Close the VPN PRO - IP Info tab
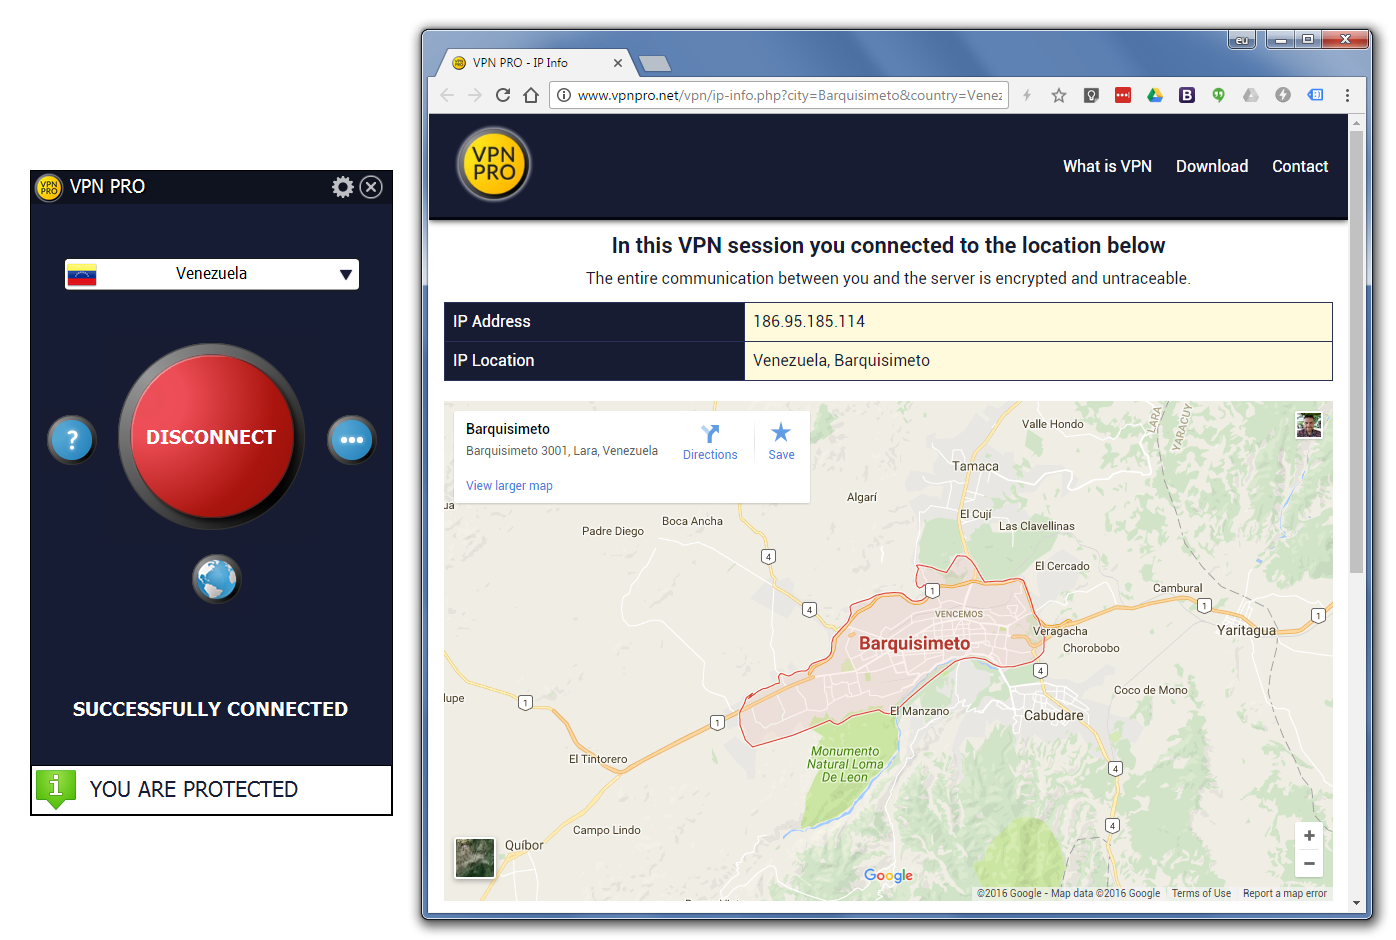Screen dimensions: 1396x940 [618, 63]
